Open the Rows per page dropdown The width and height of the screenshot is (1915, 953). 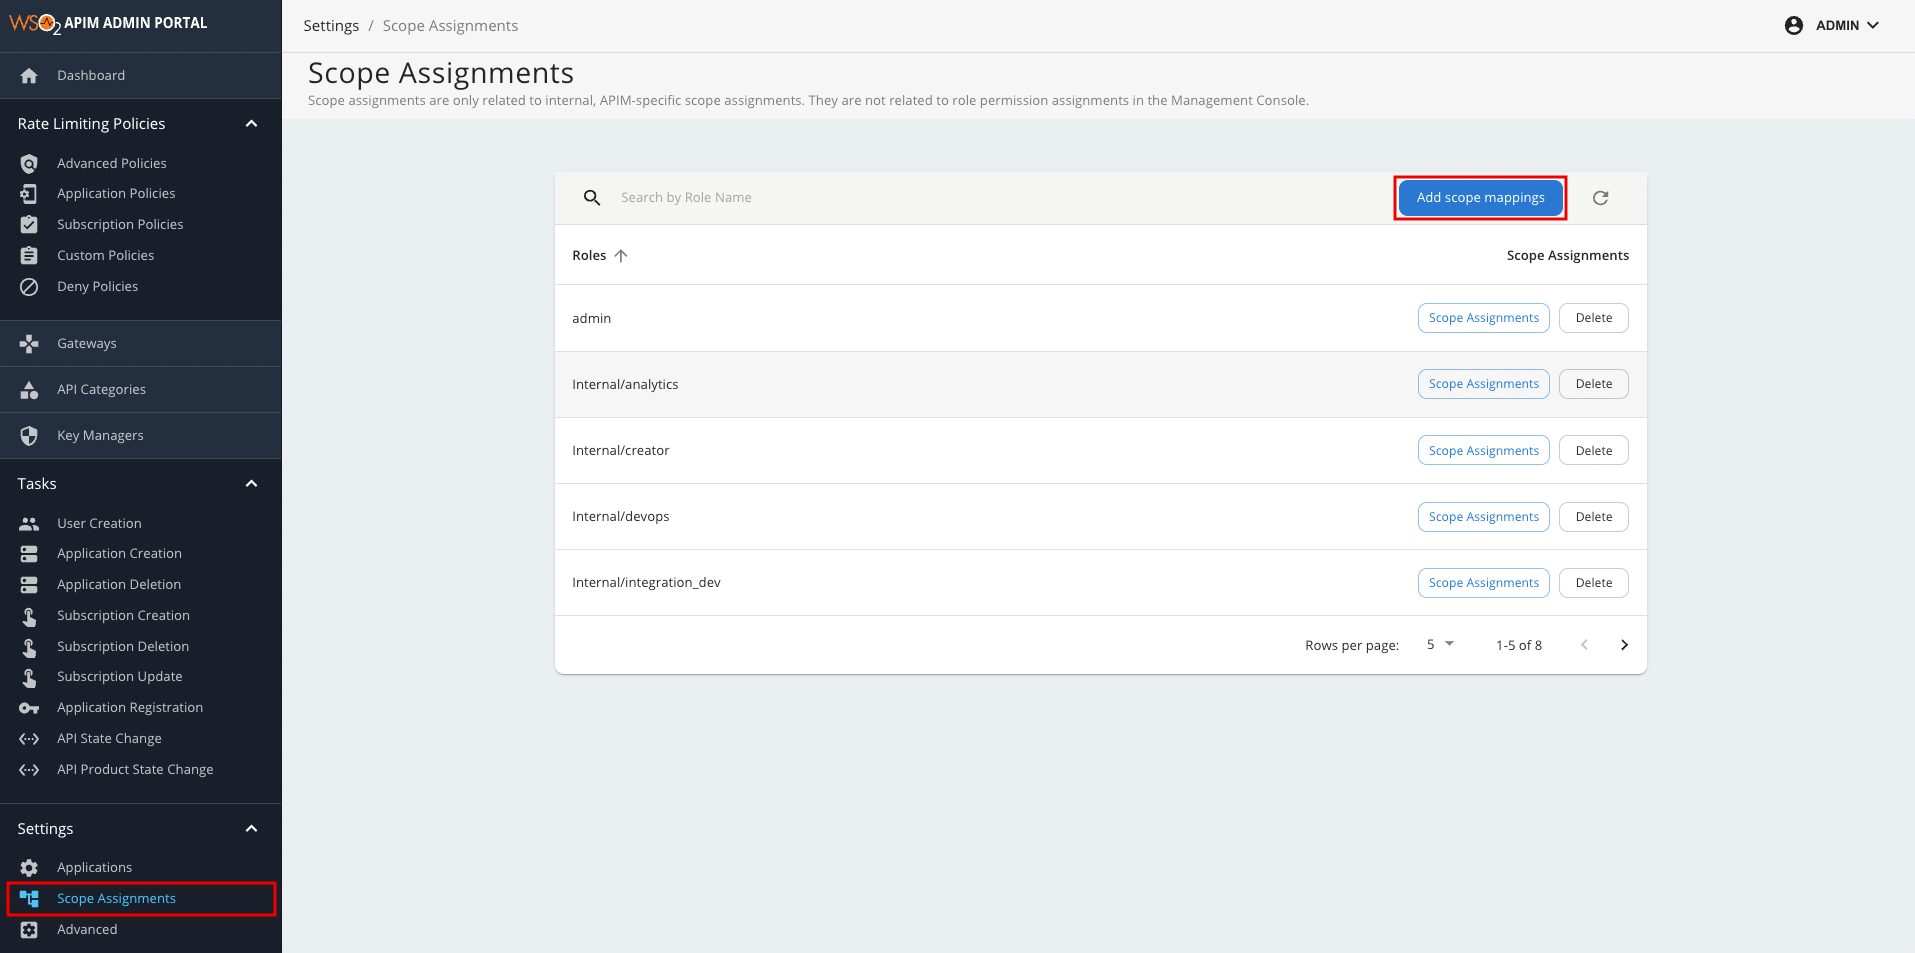1439,644
